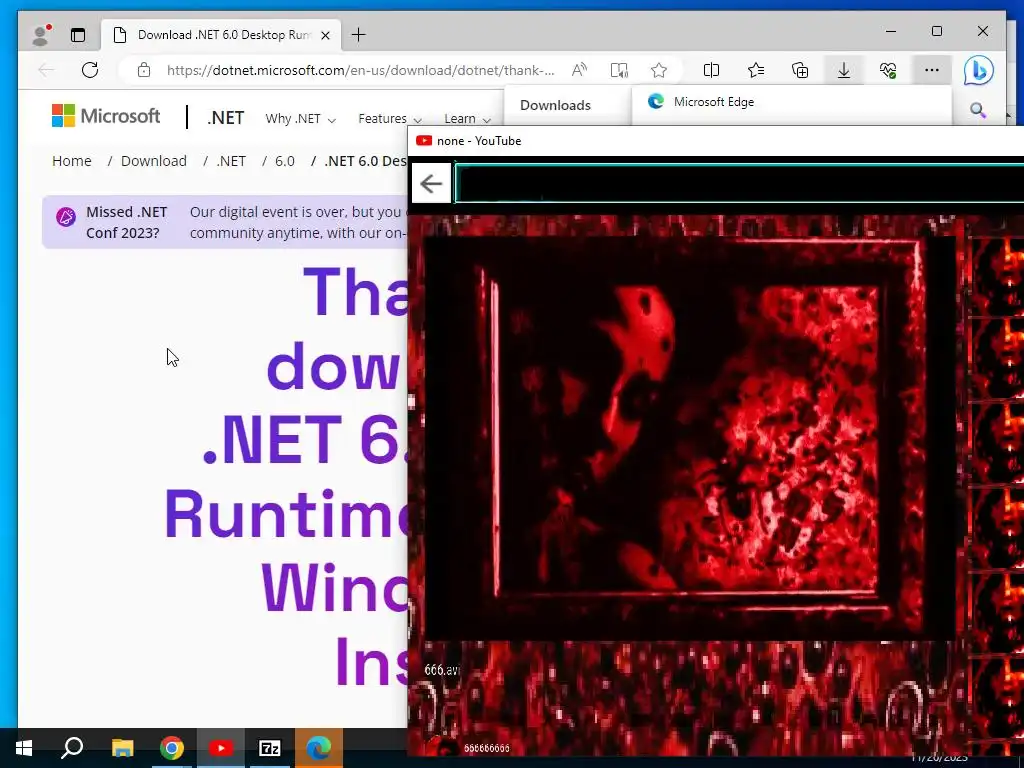The height and width of the screenshot is (768, 1024).
Task: Click the Downloads panel heading
Action: [555, 105]
